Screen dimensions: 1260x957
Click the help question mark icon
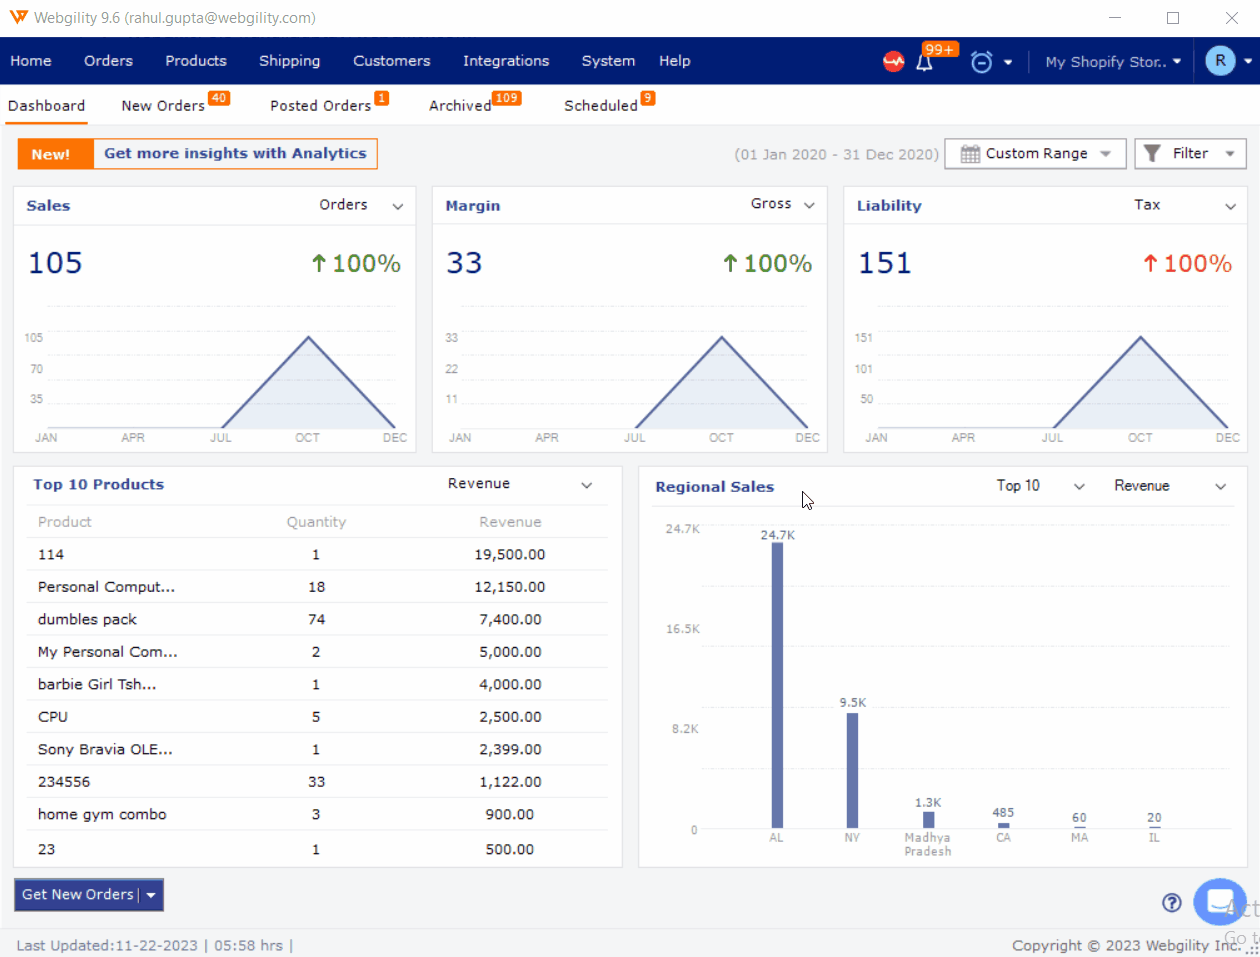click(x=1172, y=903)
